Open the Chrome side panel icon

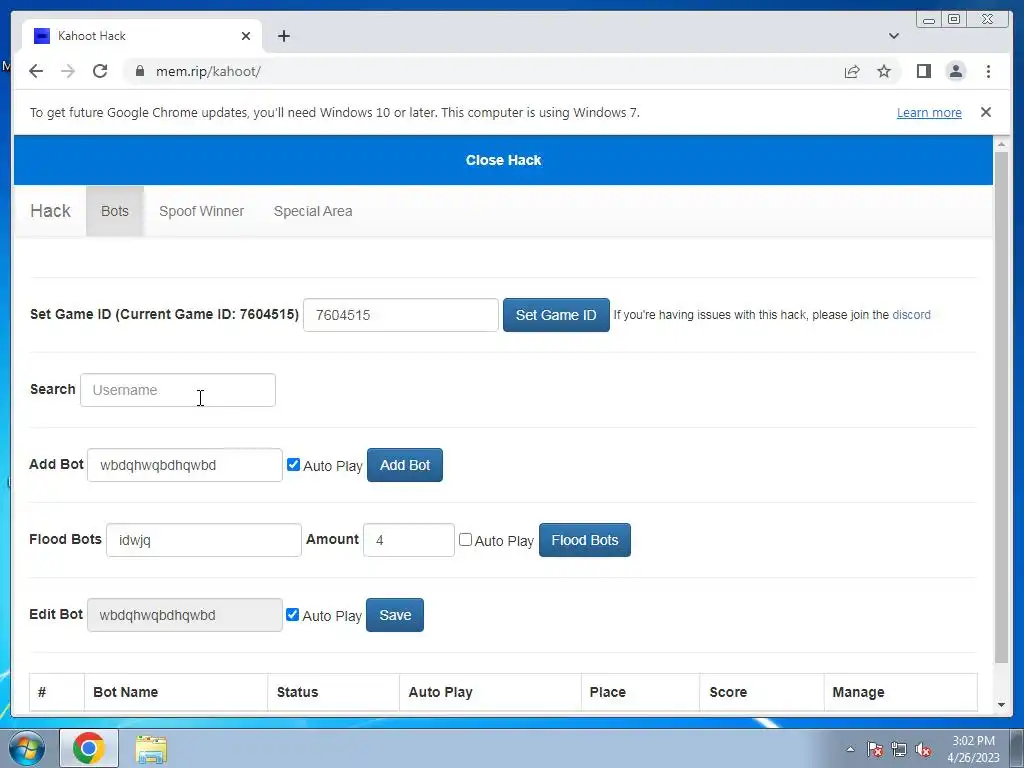click(923, 71)
